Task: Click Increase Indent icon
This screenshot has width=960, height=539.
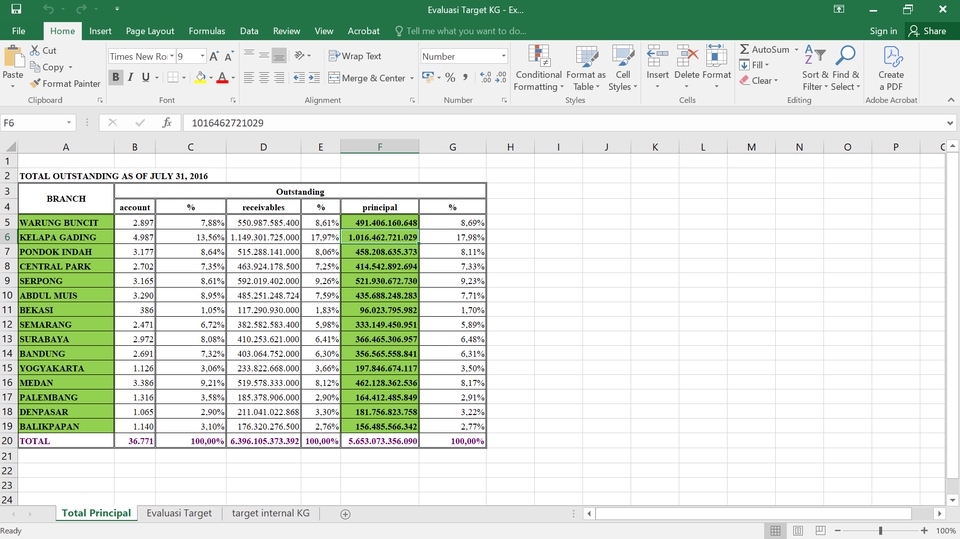Action: 314,78
